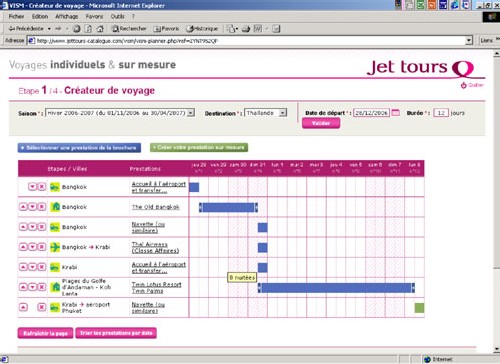The height and width of the screenshot is (364, 500).
Task: Delete the Krabi → aéroport Phuket row
Action: click(x=41, y=307)
